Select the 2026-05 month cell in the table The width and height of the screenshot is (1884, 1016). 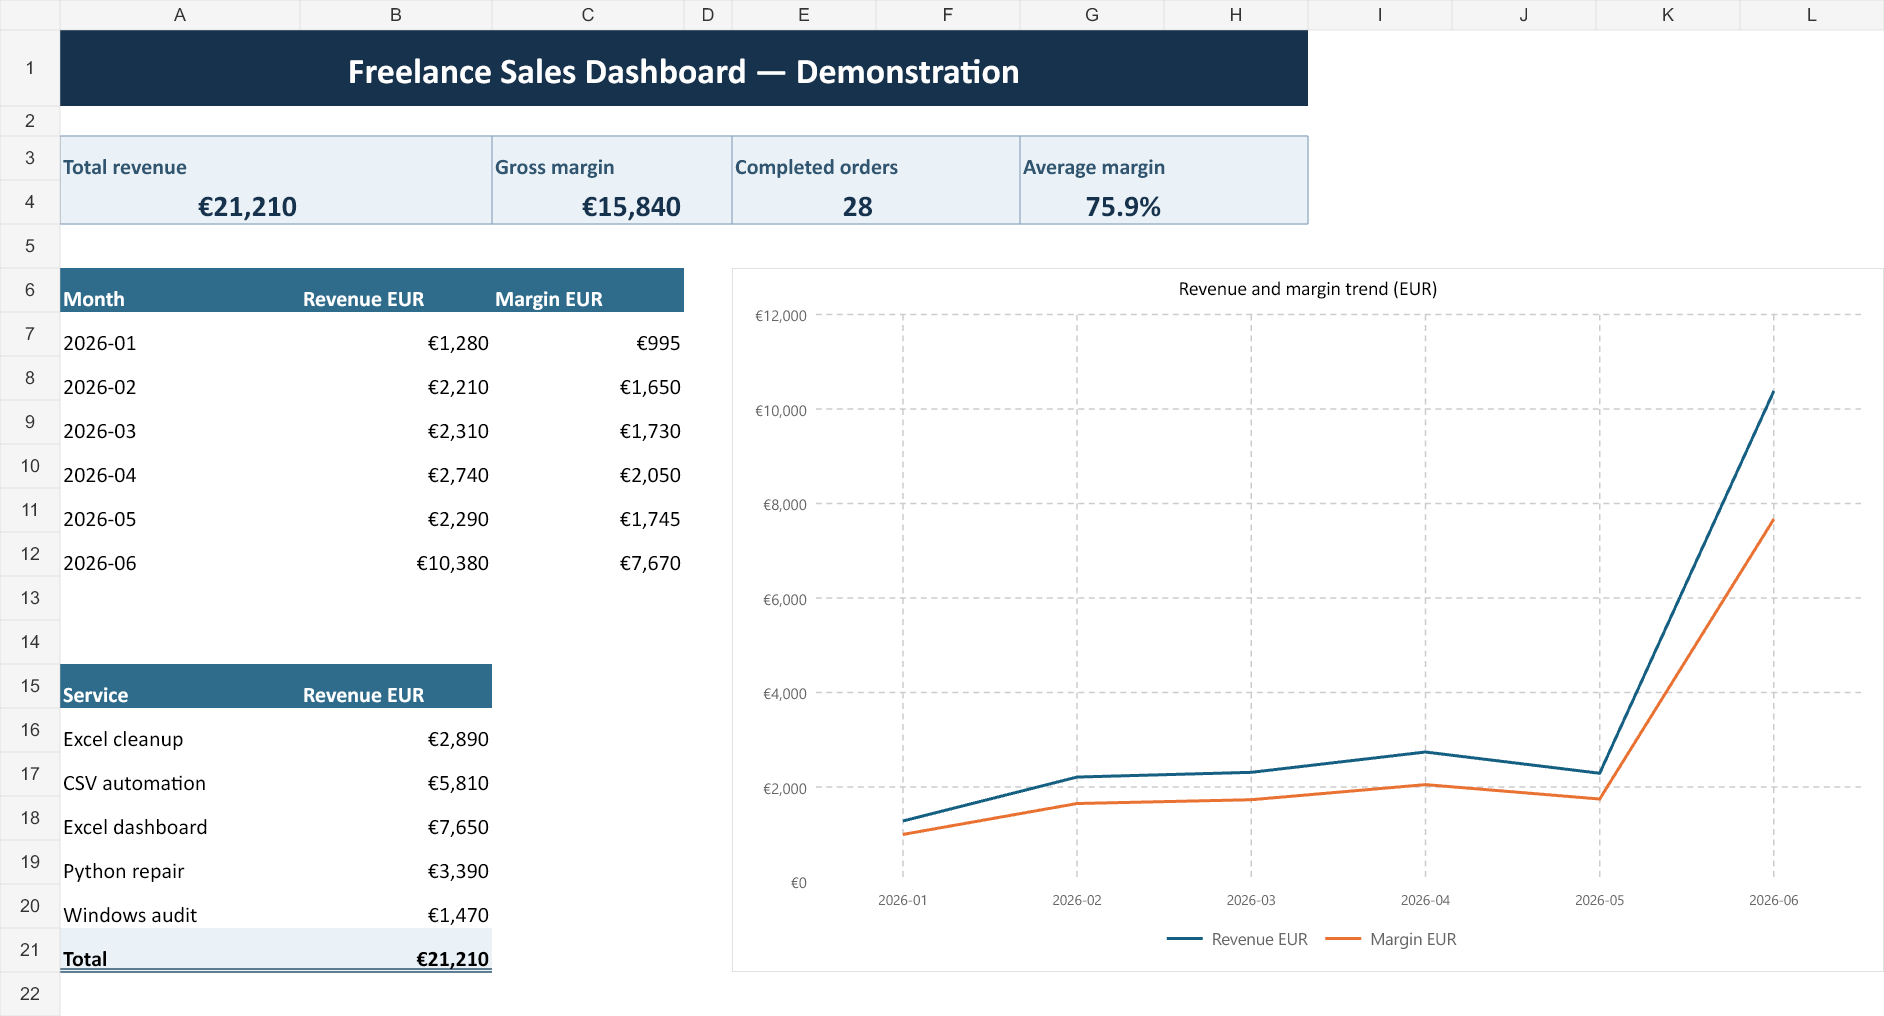click(180, 510)
